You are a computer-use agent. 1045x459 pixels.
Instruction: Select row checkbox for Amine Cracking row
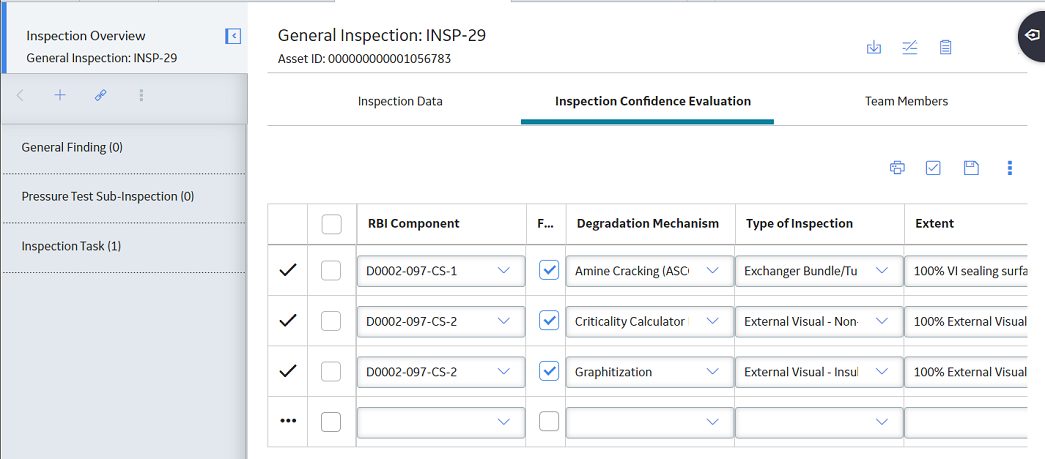pyautogui.click(x=331, y=270)
